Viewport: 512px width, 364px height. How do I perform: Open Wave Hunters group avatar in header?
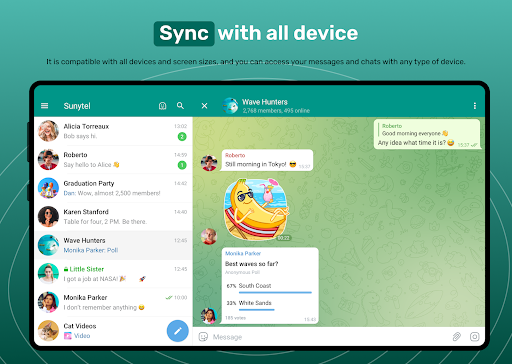pos(230,106)
